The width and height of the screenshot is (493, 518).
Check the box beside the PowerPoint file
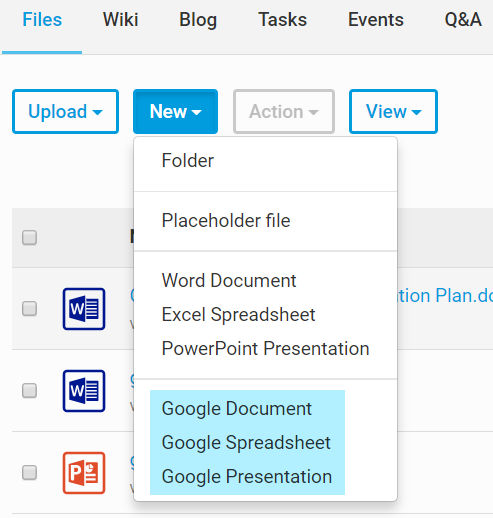point(29,472)
